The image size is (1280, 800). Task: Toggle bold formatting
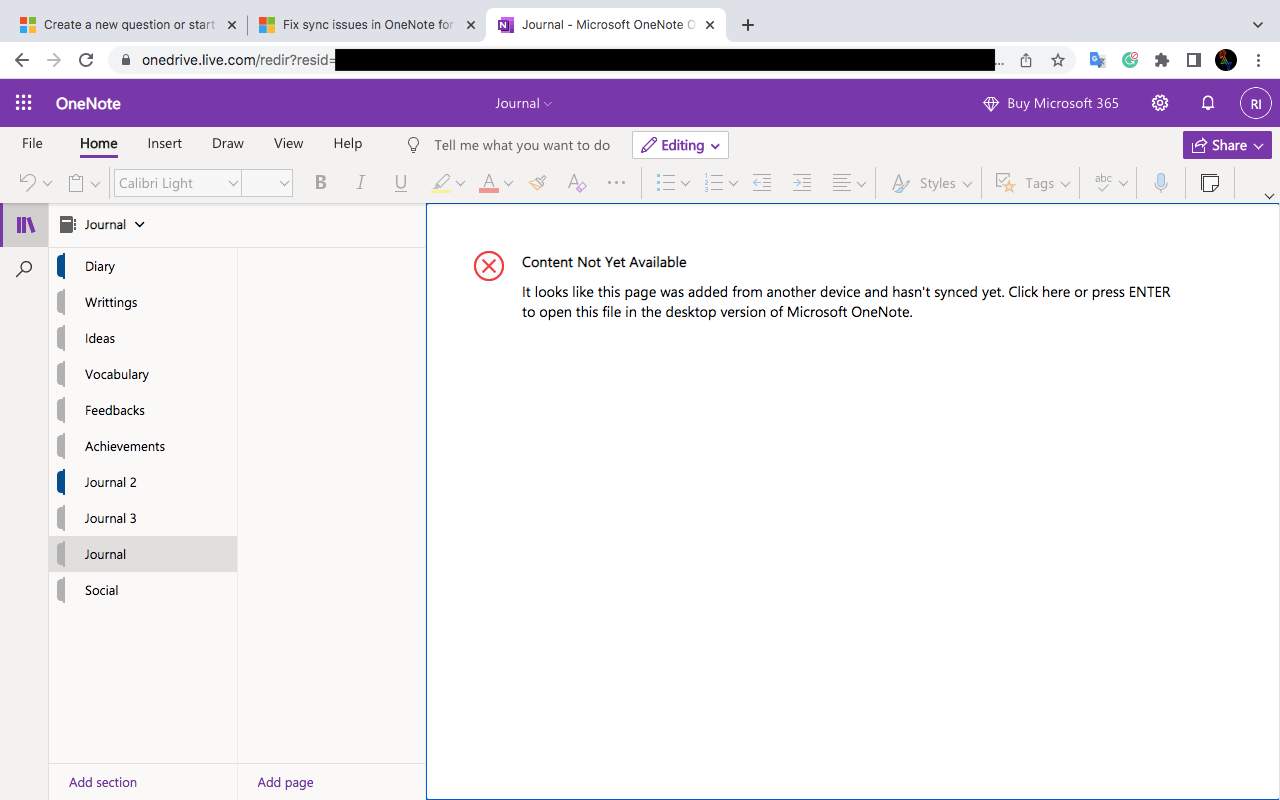click(x=321, y=183)
